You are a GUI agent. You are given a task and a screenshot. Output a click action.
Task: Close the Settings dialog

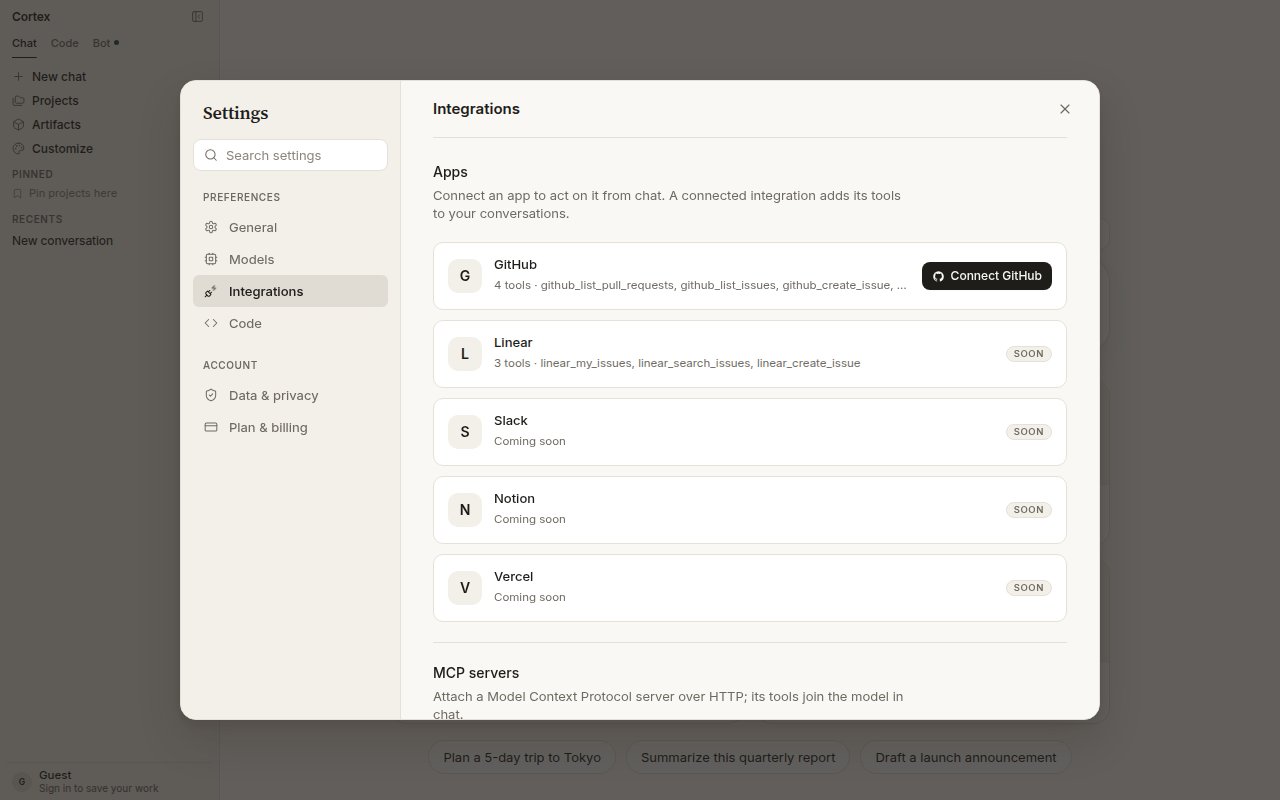(1064, 109)
